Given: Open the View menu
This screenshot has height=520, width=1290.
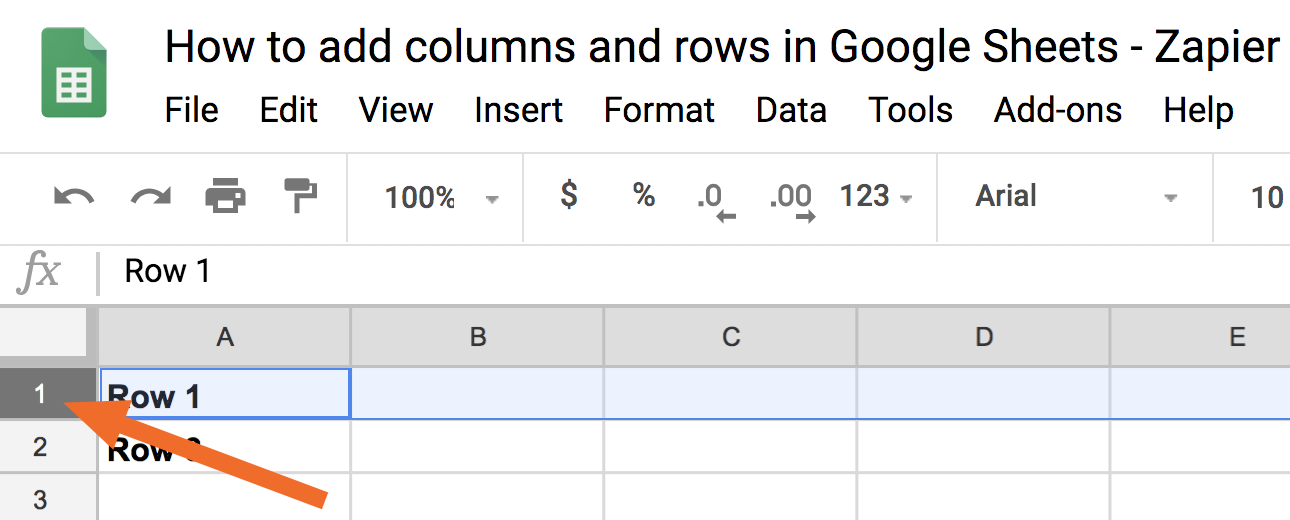Looking at the screenshot, I should pos(396,110).
